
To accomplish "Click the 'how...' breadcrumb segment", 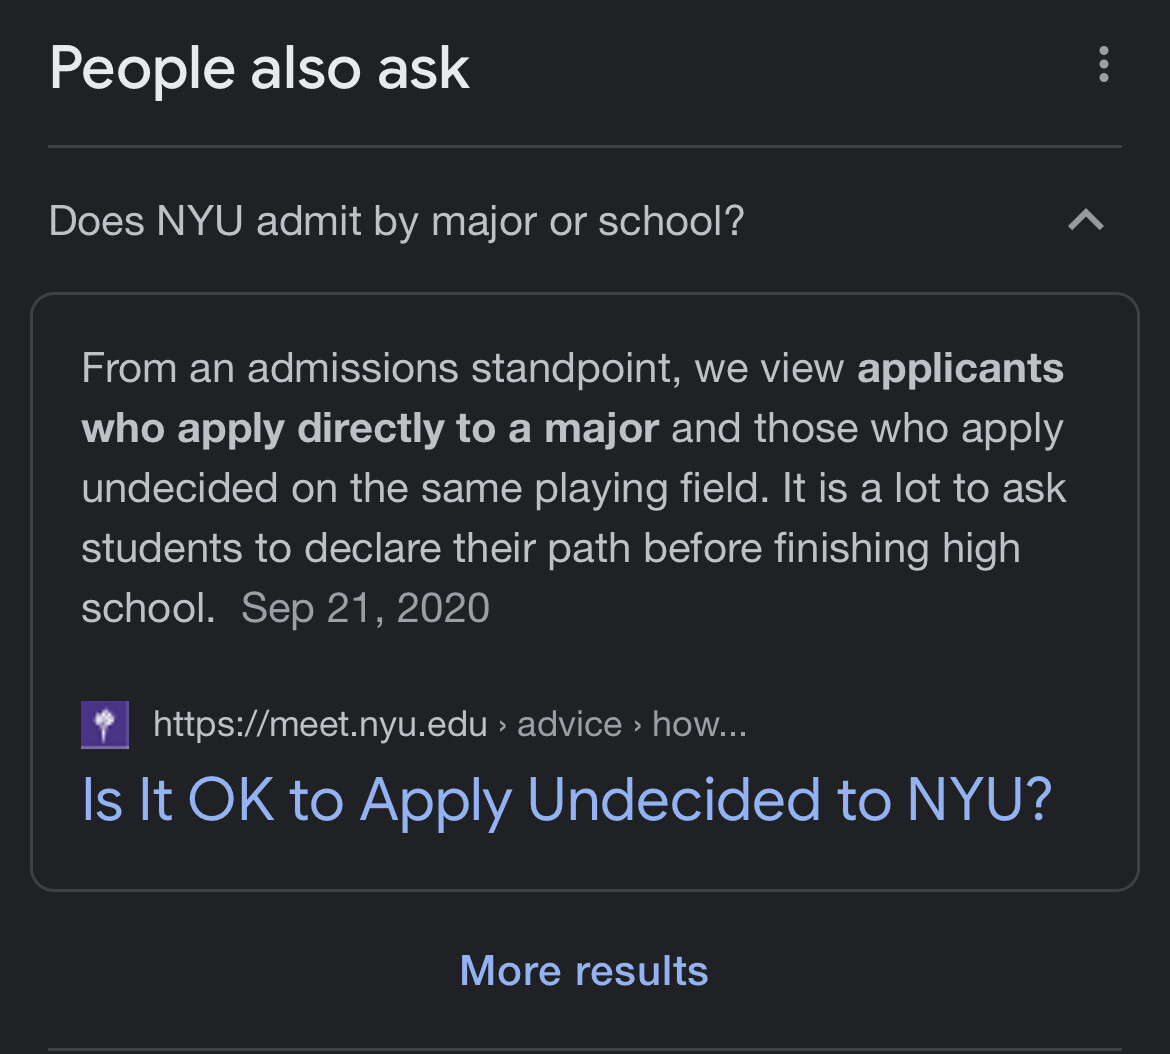I will 699,724.
